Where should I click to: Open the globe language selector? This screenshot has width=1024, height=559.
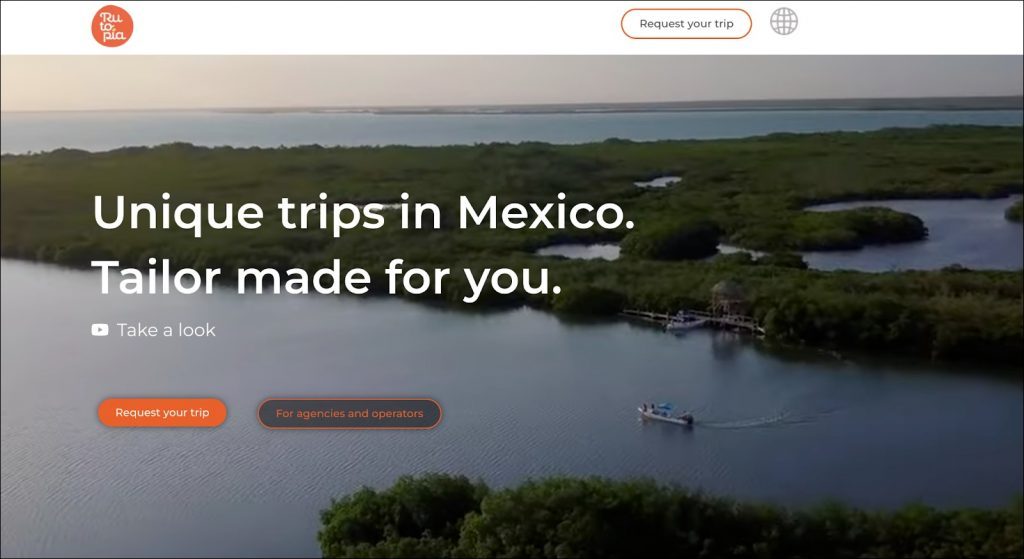tap(783, 22)
